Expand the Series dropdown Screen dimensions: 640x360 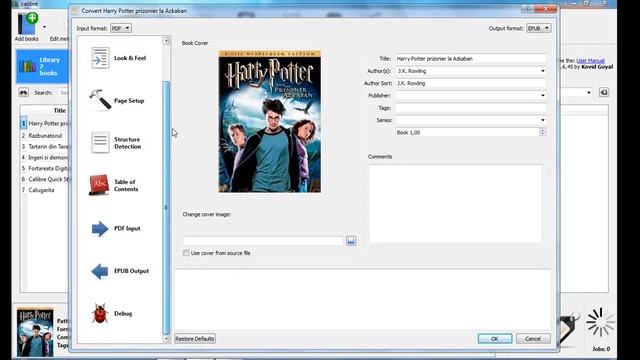tap(542, 120)
